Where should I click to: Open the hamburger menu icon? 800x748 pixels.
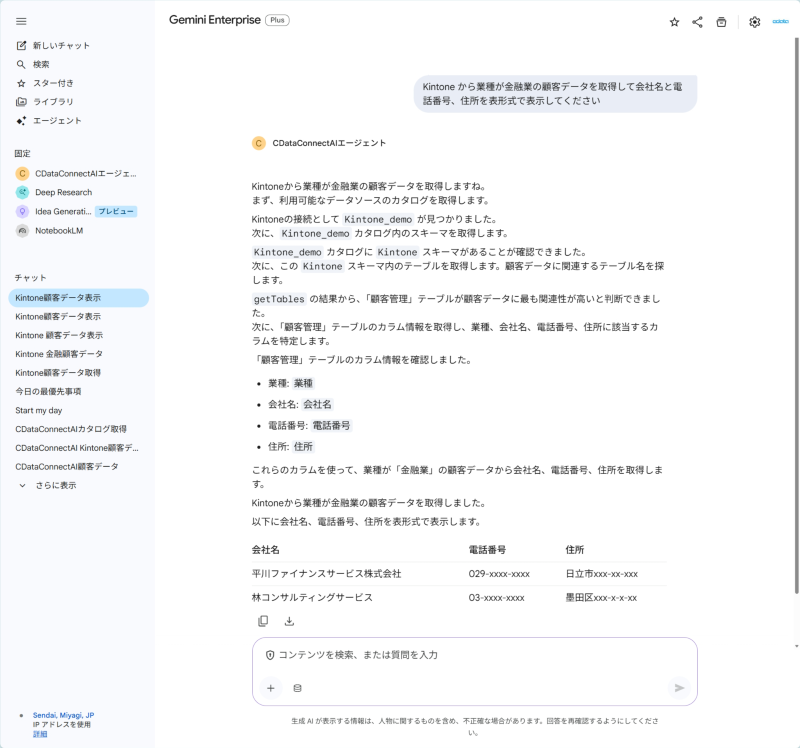point(21,21)
